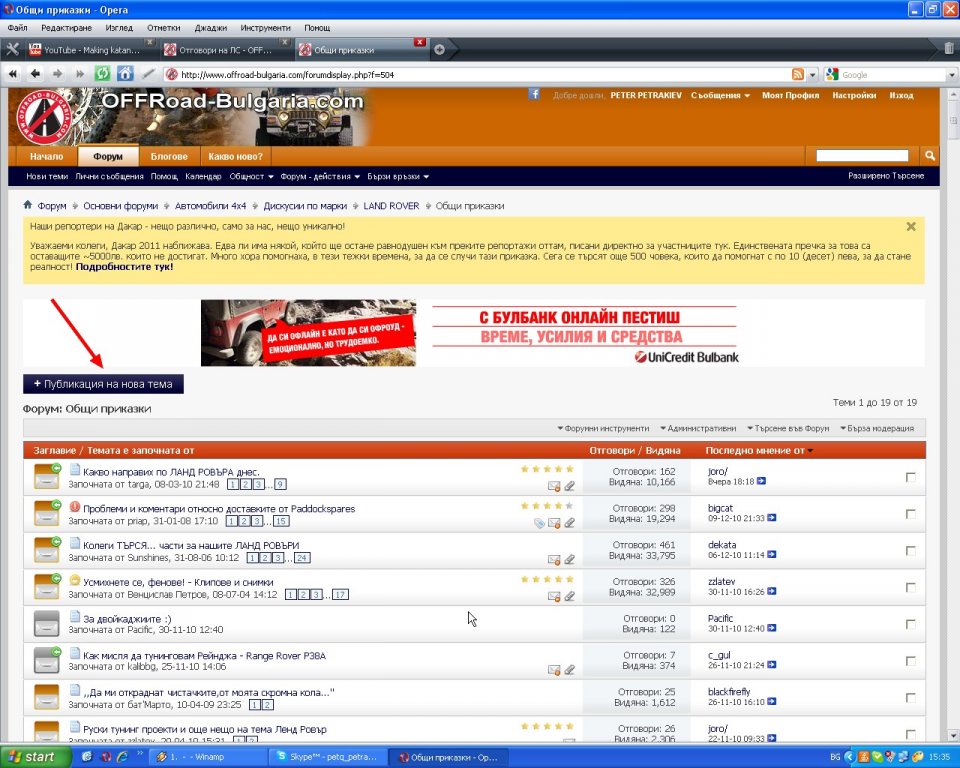Click Изход to log out
The height and width of the screenshot is (768, 960).
pyautogui.click(x=901, y=96)
